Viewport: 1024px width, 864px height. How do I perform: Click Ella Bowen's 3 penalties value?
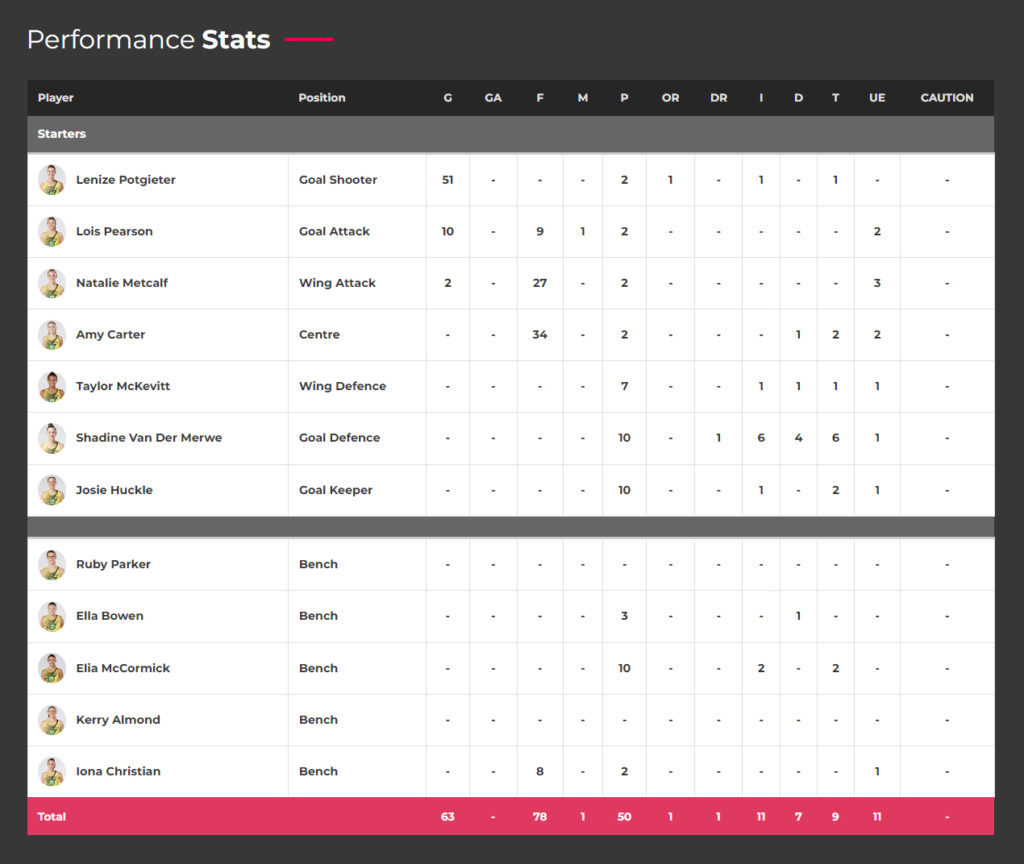click(x=624, y=616)
